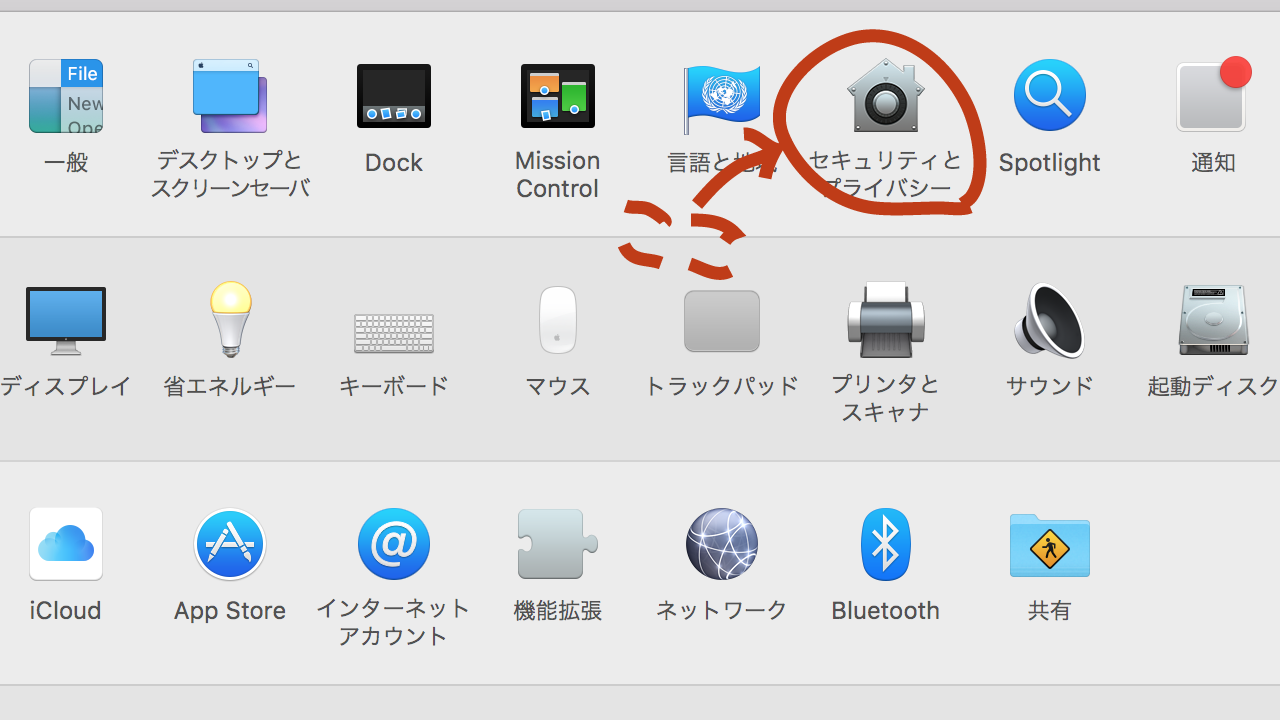Click the Spotlight text label
The image size is (1280, 720).
1050,163
